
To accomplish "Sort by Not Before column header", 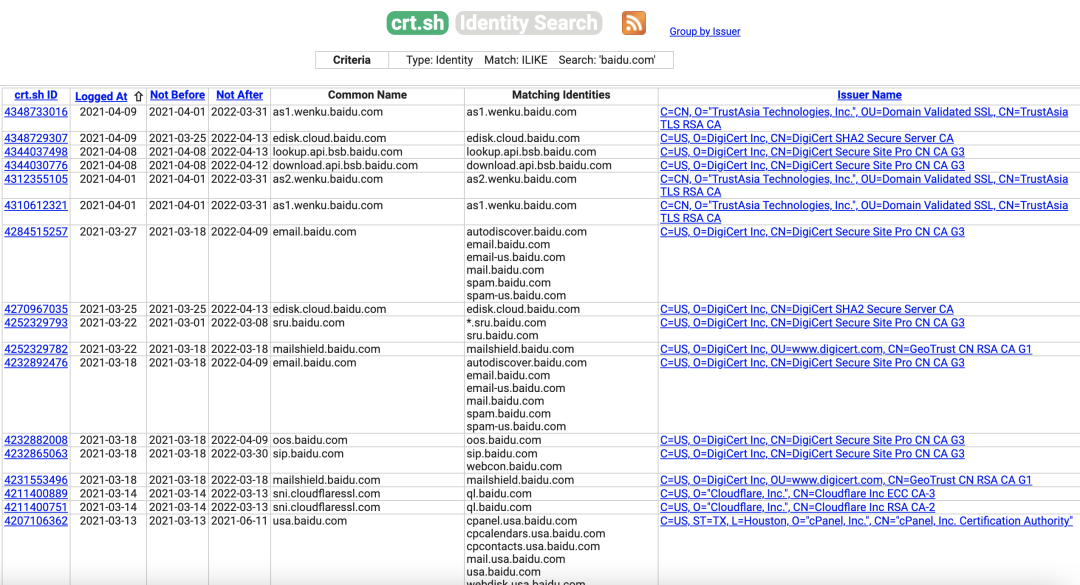I will pos(178,95).
